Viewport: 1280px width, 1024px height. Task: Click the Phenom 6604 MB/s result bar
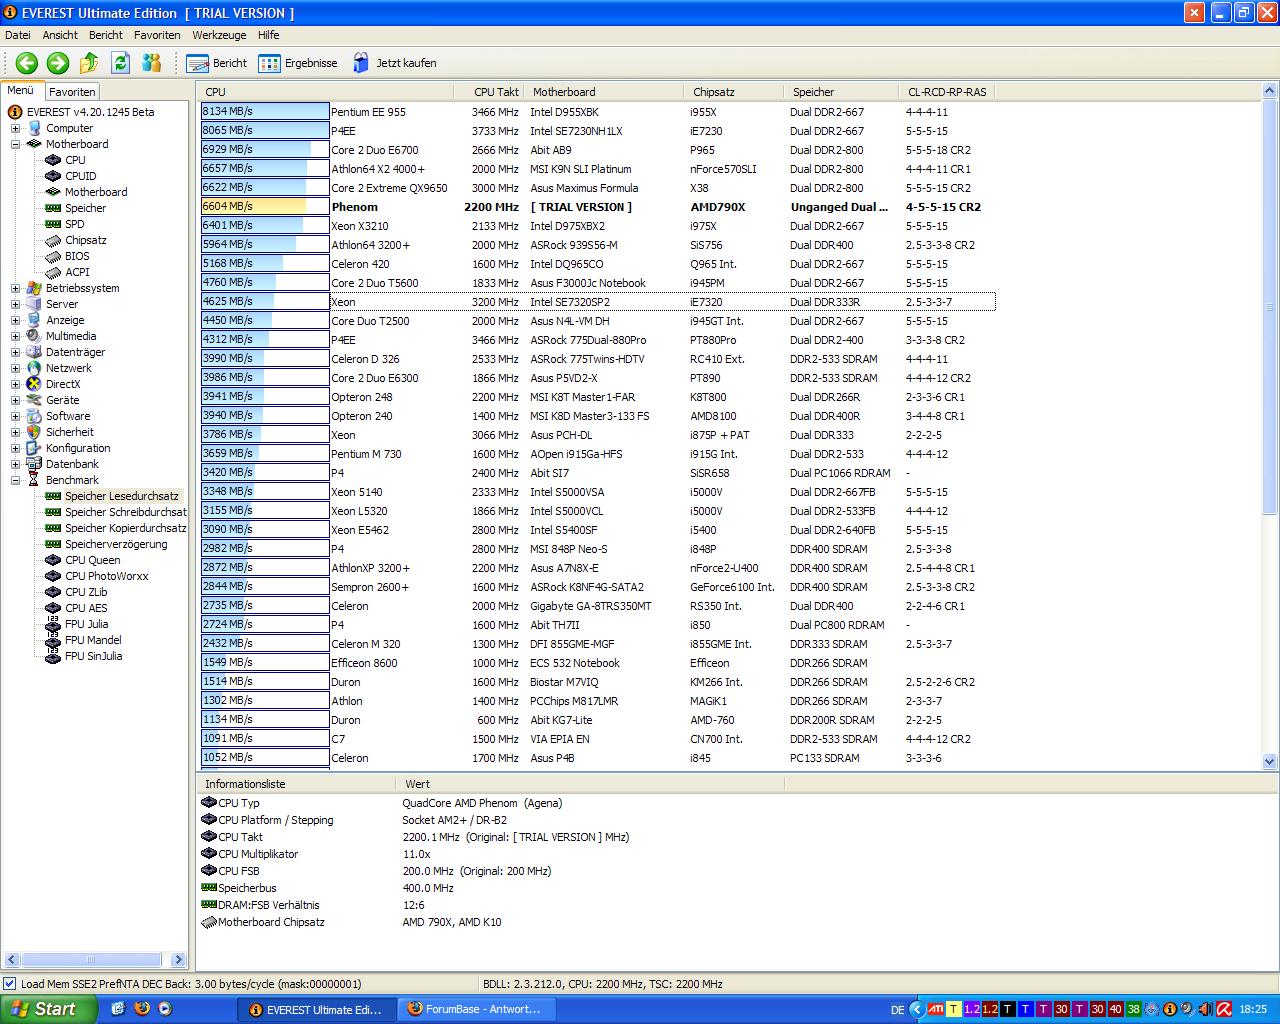click(265, 207)
